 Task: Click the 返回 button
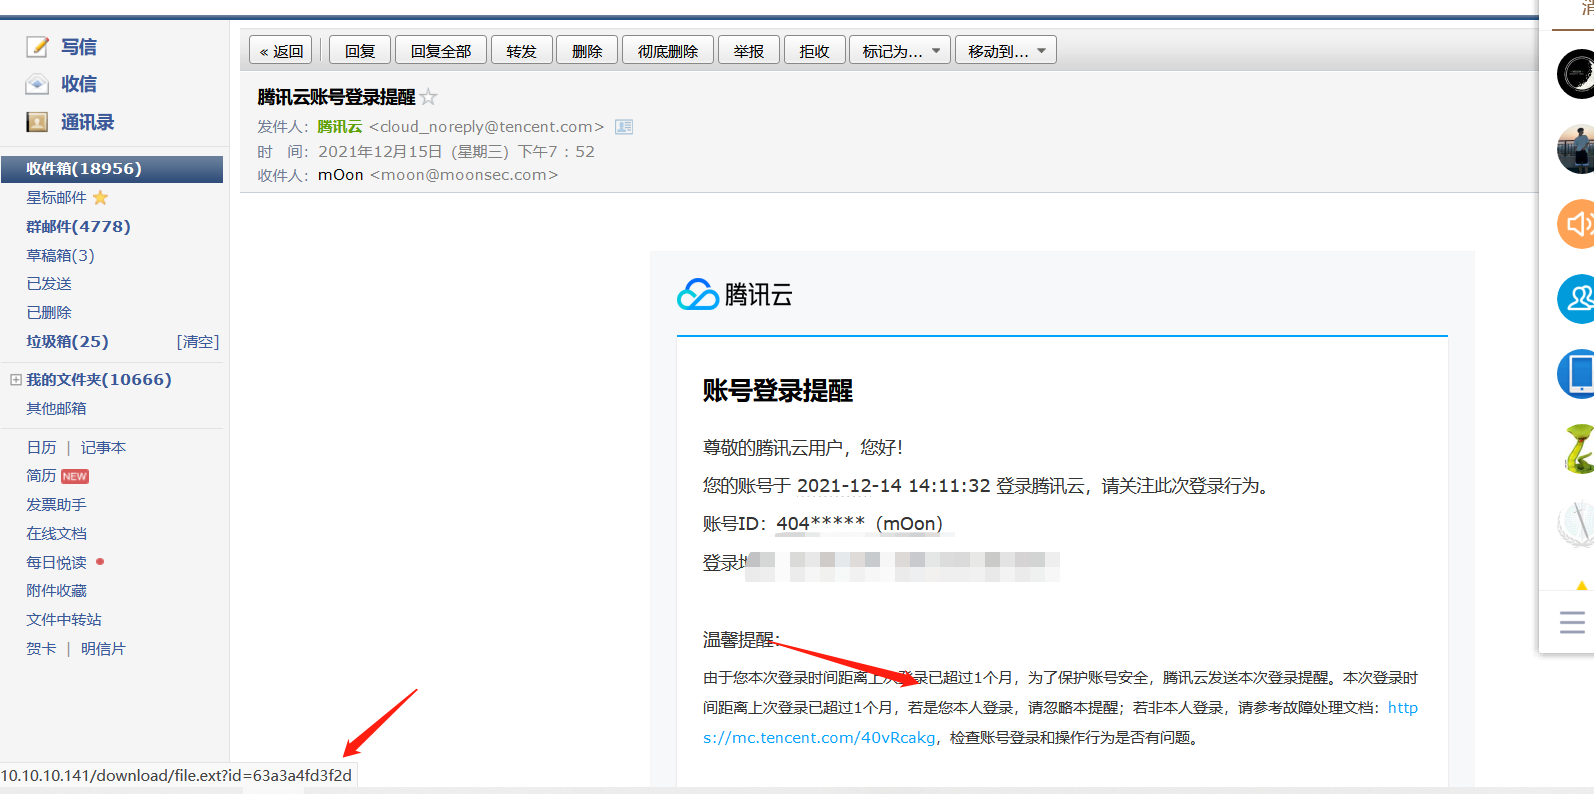click(x=281, y=51)
